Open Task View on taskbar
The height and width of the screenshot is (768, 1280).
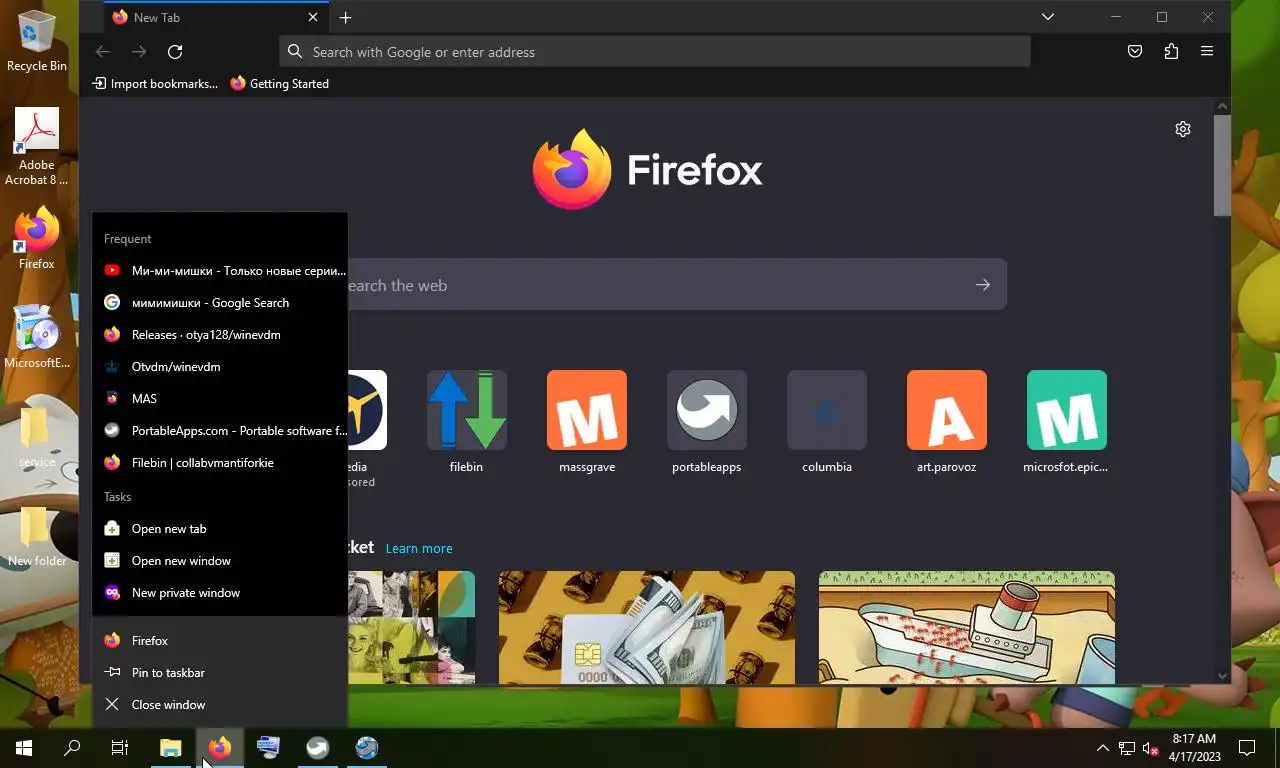coord(120,748)
